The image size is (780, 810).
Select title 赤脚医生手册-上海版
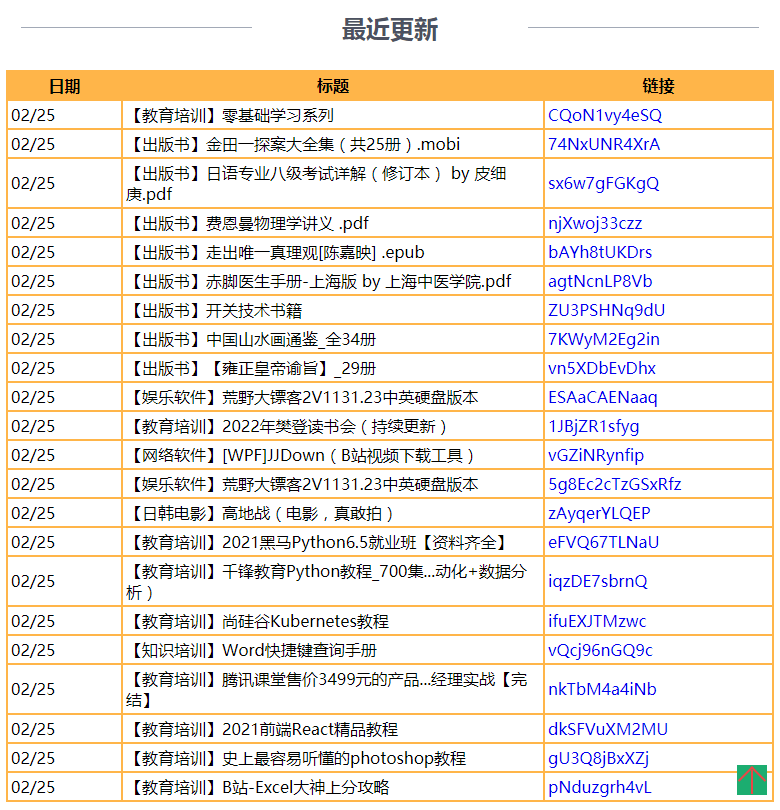click(x=319, y=281)
